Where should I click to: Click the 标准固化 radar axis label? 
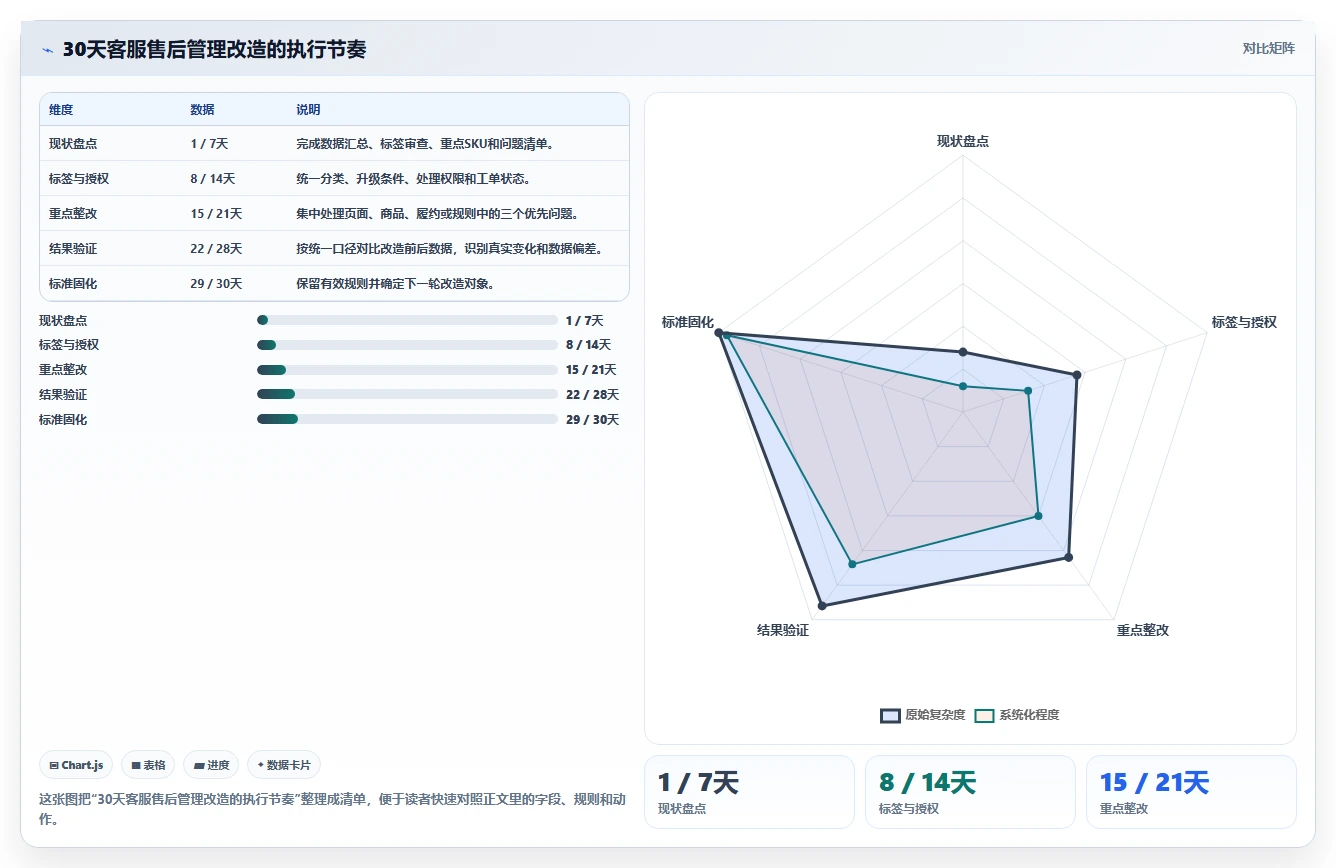[688, 322]
